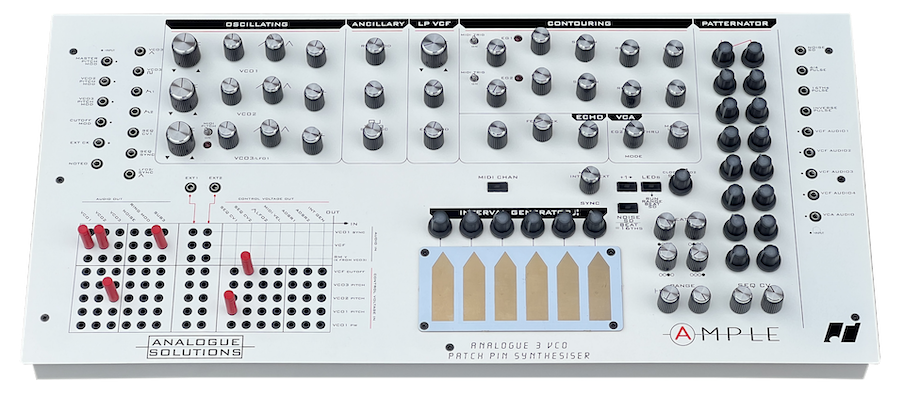Tap the first gold touch plate
The height and width of the screenshot is (397, 900).
pos(442,287)
